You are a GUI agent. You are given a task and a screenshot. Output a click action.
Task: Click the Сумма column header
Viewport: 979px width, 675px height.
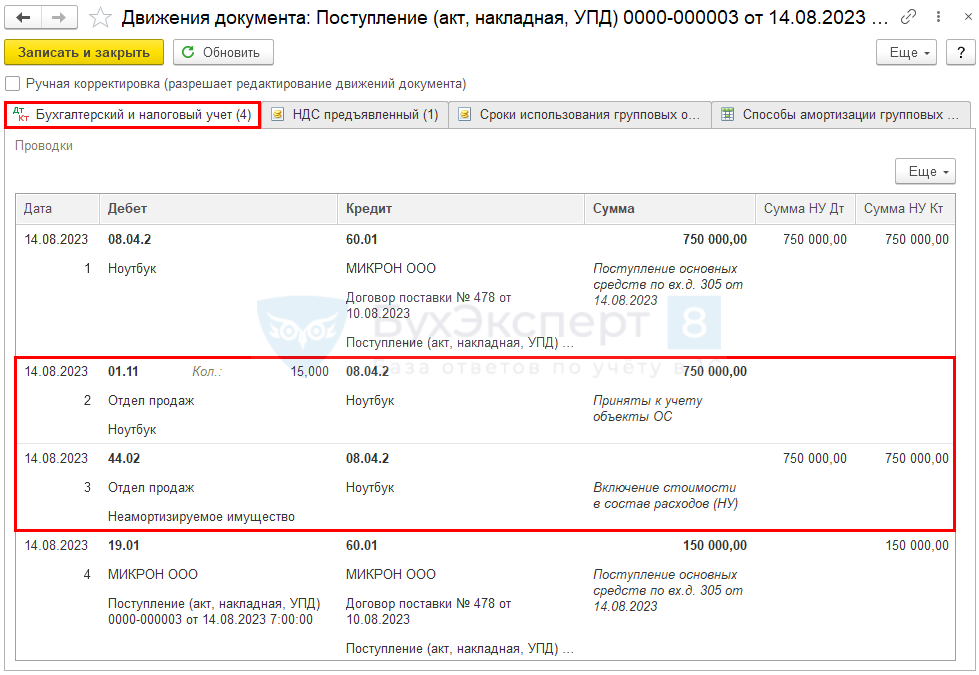670,209
